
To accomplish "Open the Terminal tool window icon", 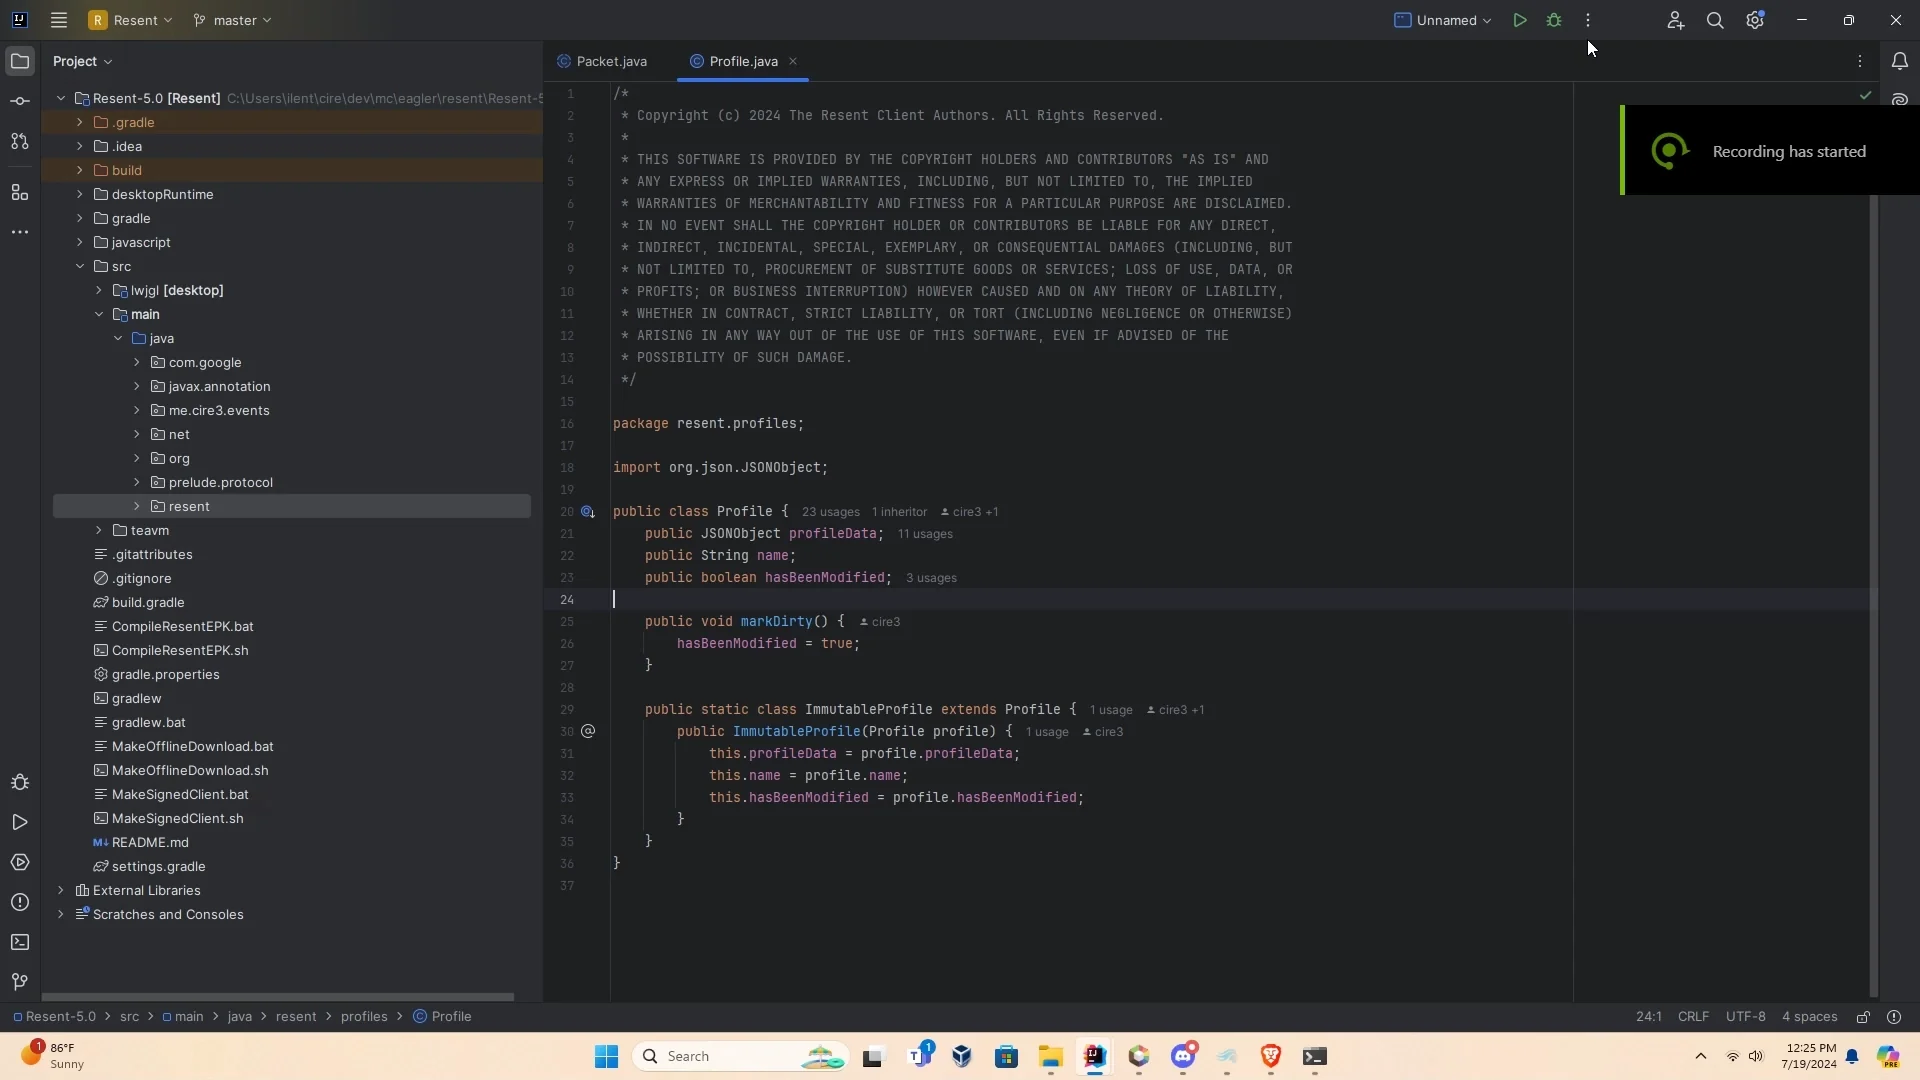I will (x=19, y=942).
